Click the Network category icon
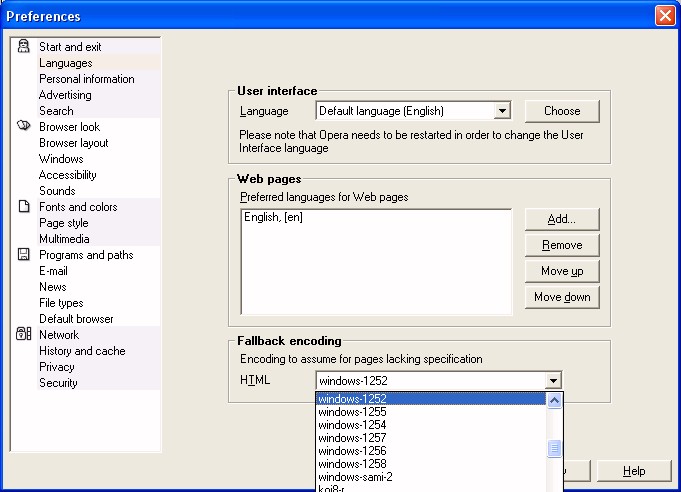 coord(24,335)
